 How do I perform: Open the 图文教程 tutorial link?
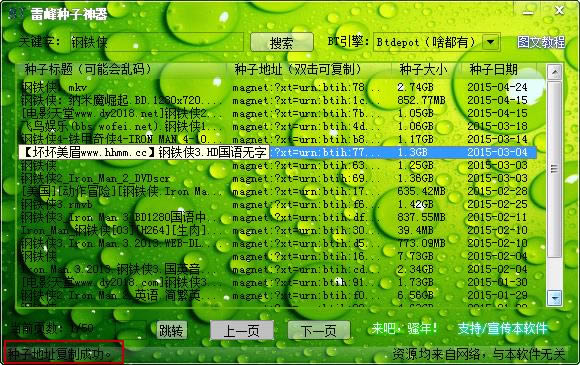click(541, 42)
